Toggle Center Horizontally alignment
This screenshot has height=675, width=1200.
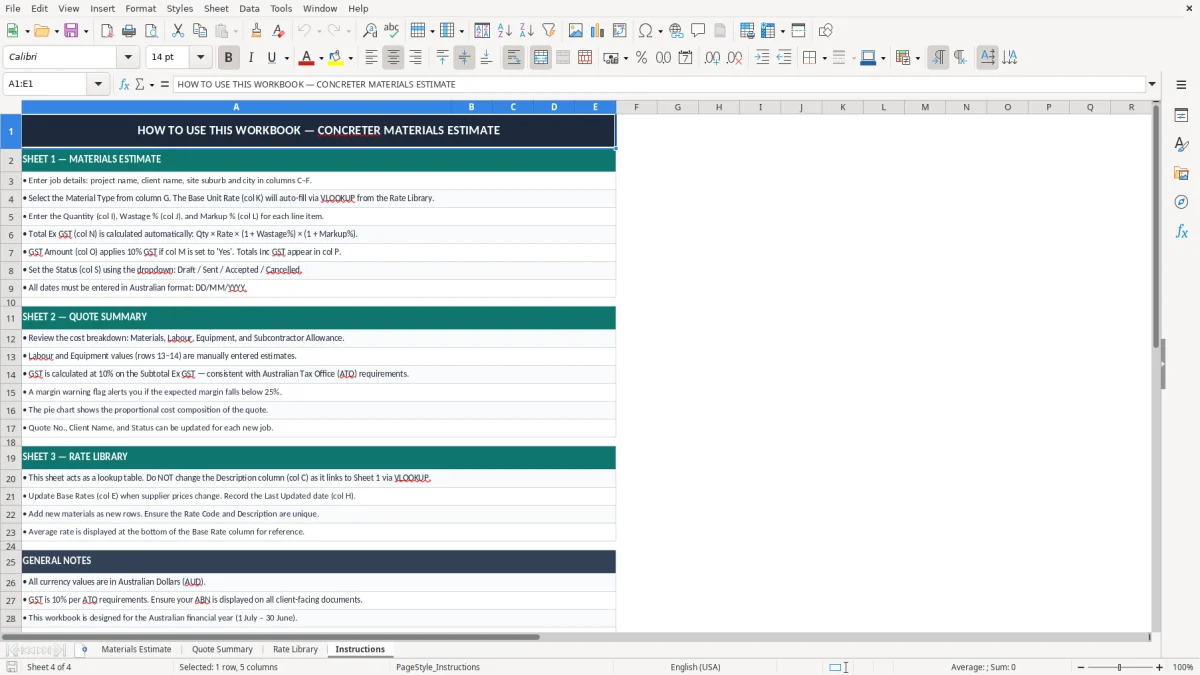(x=394, y=58)
